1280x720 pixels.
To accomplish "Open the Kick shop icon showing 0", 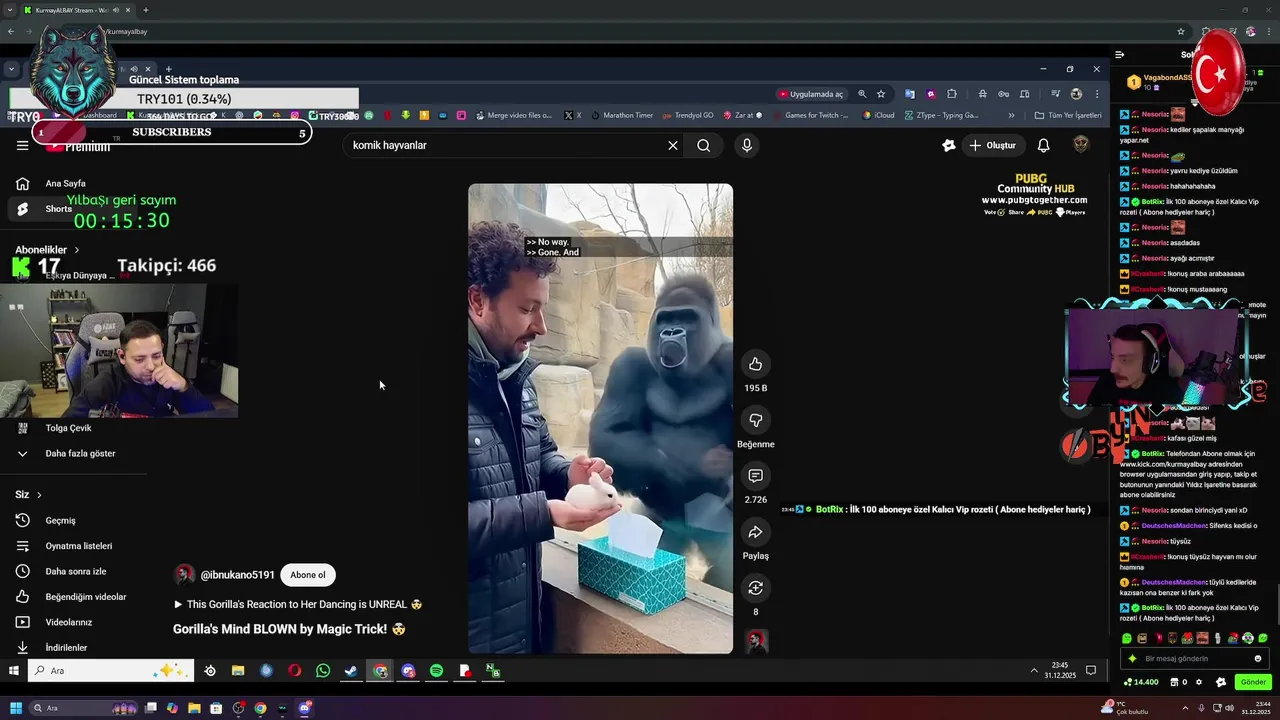I will (1178, 682).
